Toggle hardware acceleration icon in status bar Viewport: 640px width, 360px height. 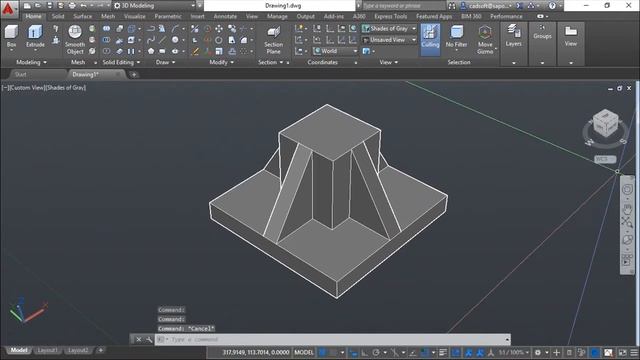(595, 352)
